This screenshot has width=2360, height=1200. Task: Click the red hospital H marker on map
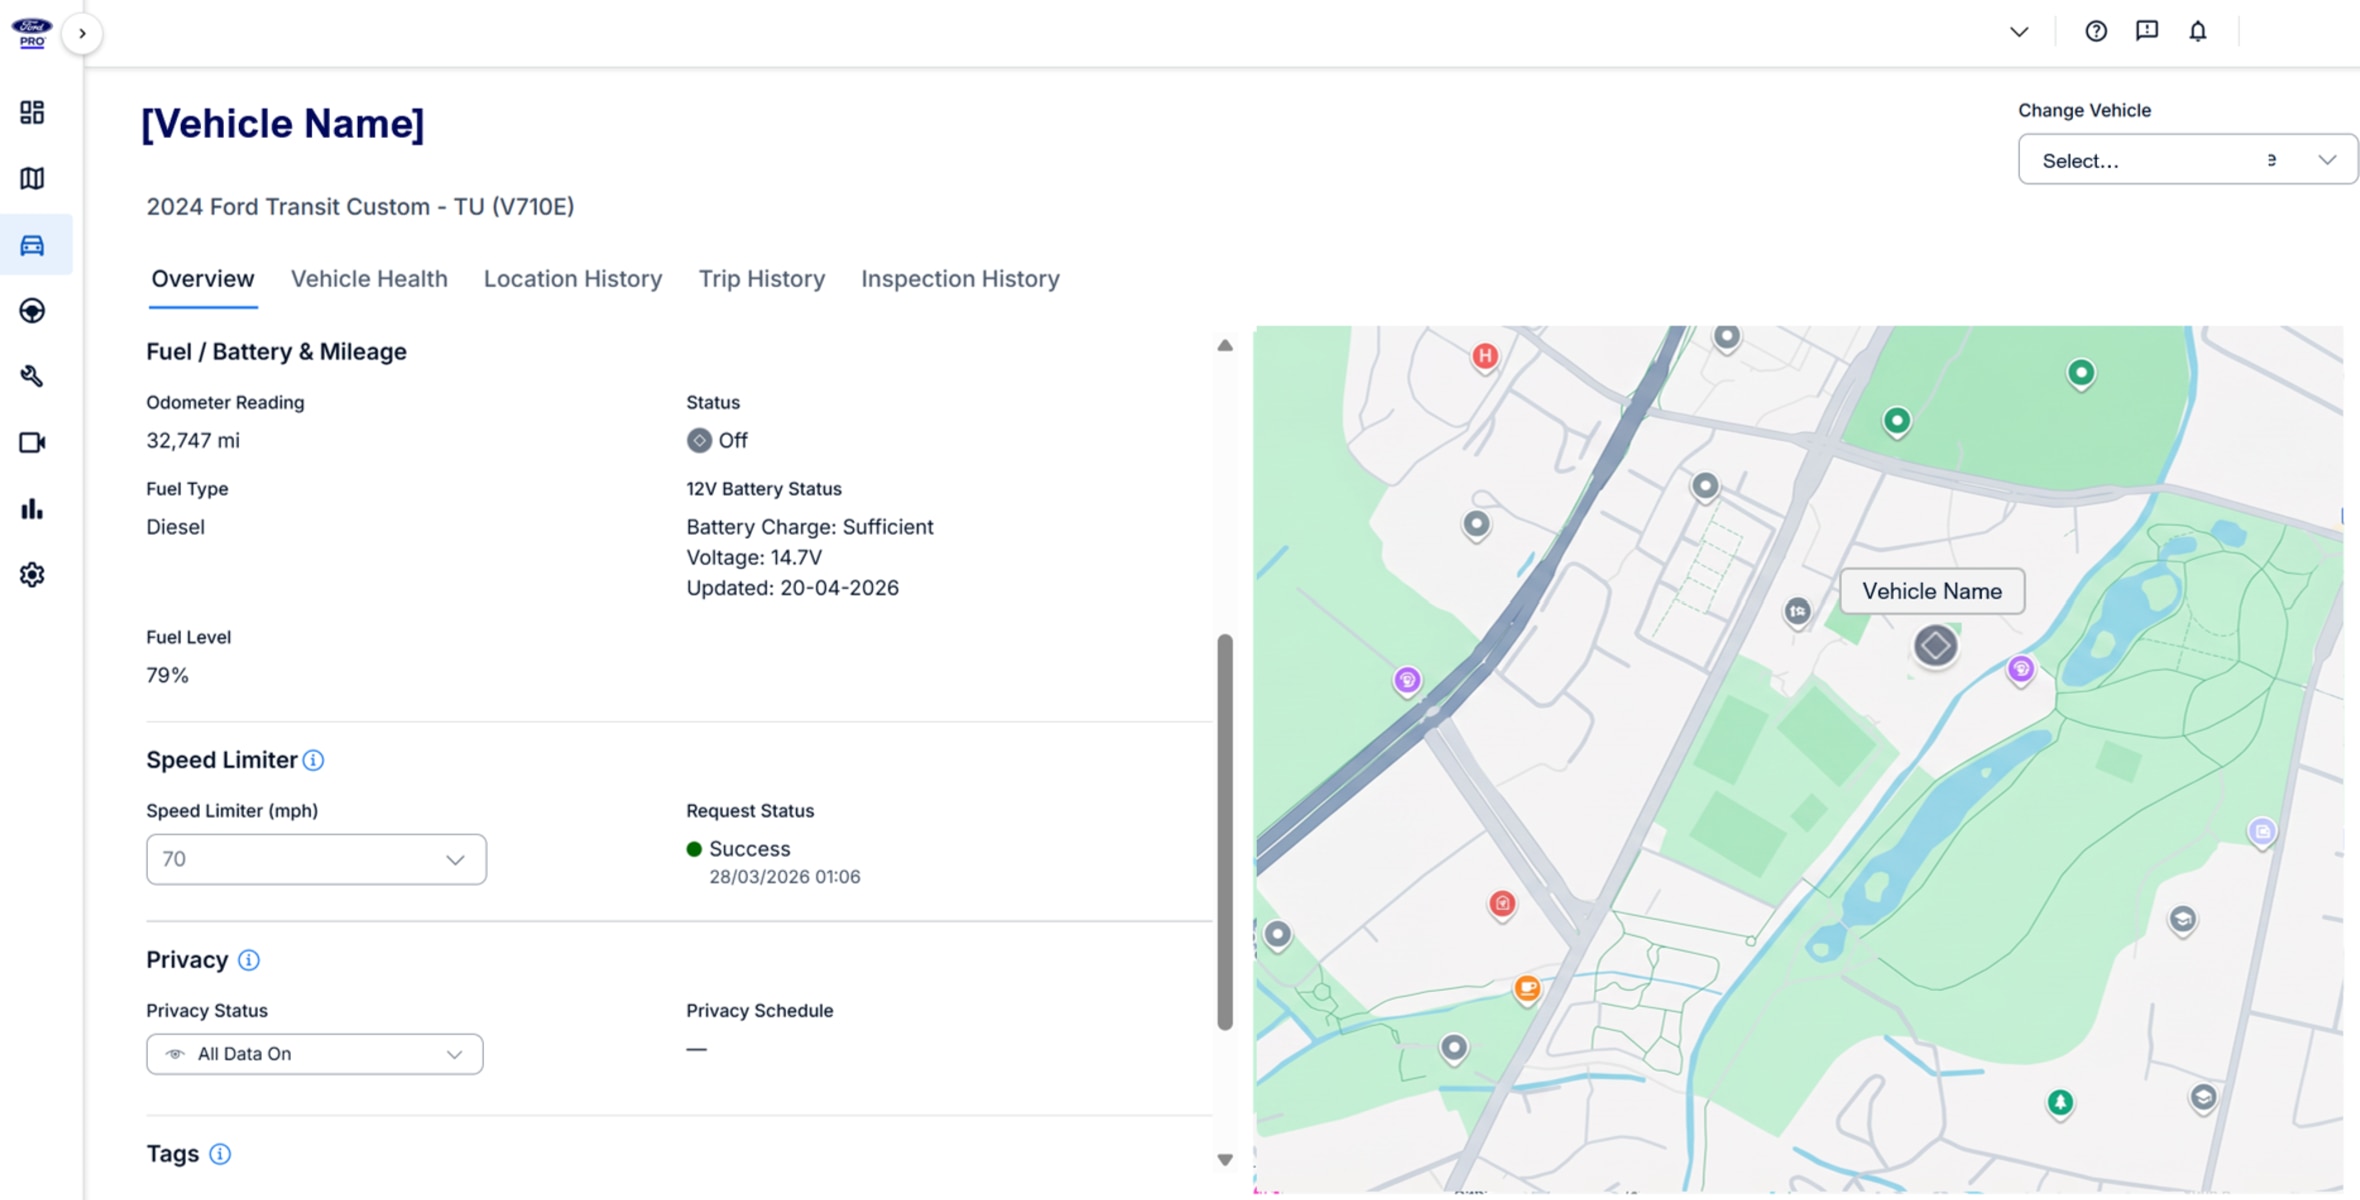(1485, 356)
